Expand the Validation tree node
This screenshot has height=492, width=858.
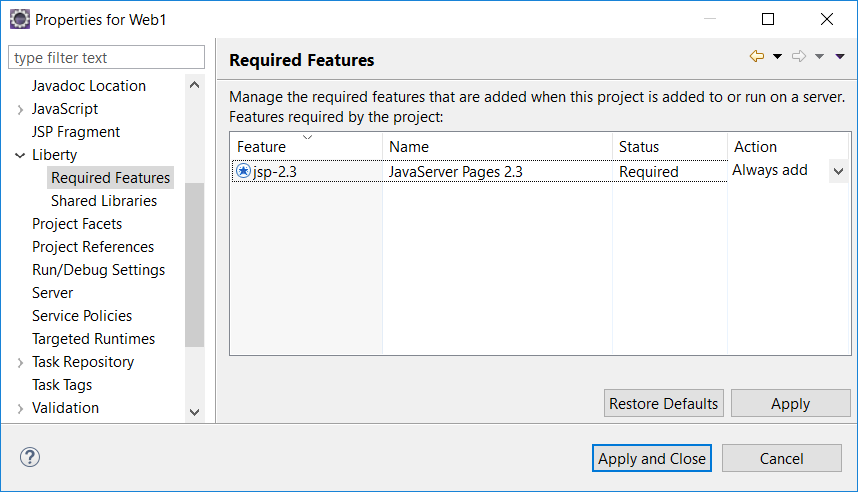click(20, 408)
